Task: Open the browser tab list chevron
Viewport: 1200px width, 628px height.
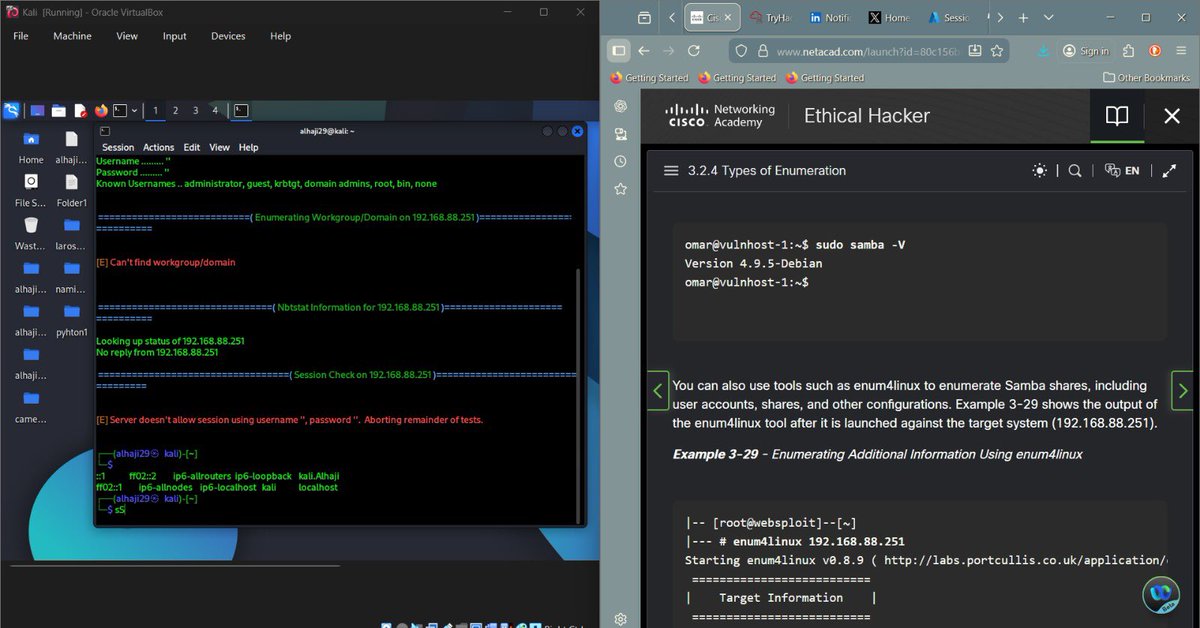Action: tap(1046, 17)
